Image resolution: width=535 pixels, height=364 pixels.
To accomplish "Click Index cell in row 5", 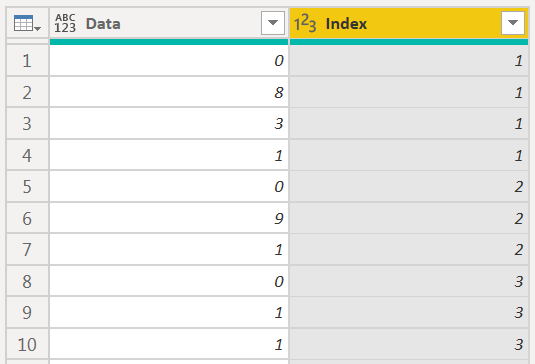I will 409,187.
